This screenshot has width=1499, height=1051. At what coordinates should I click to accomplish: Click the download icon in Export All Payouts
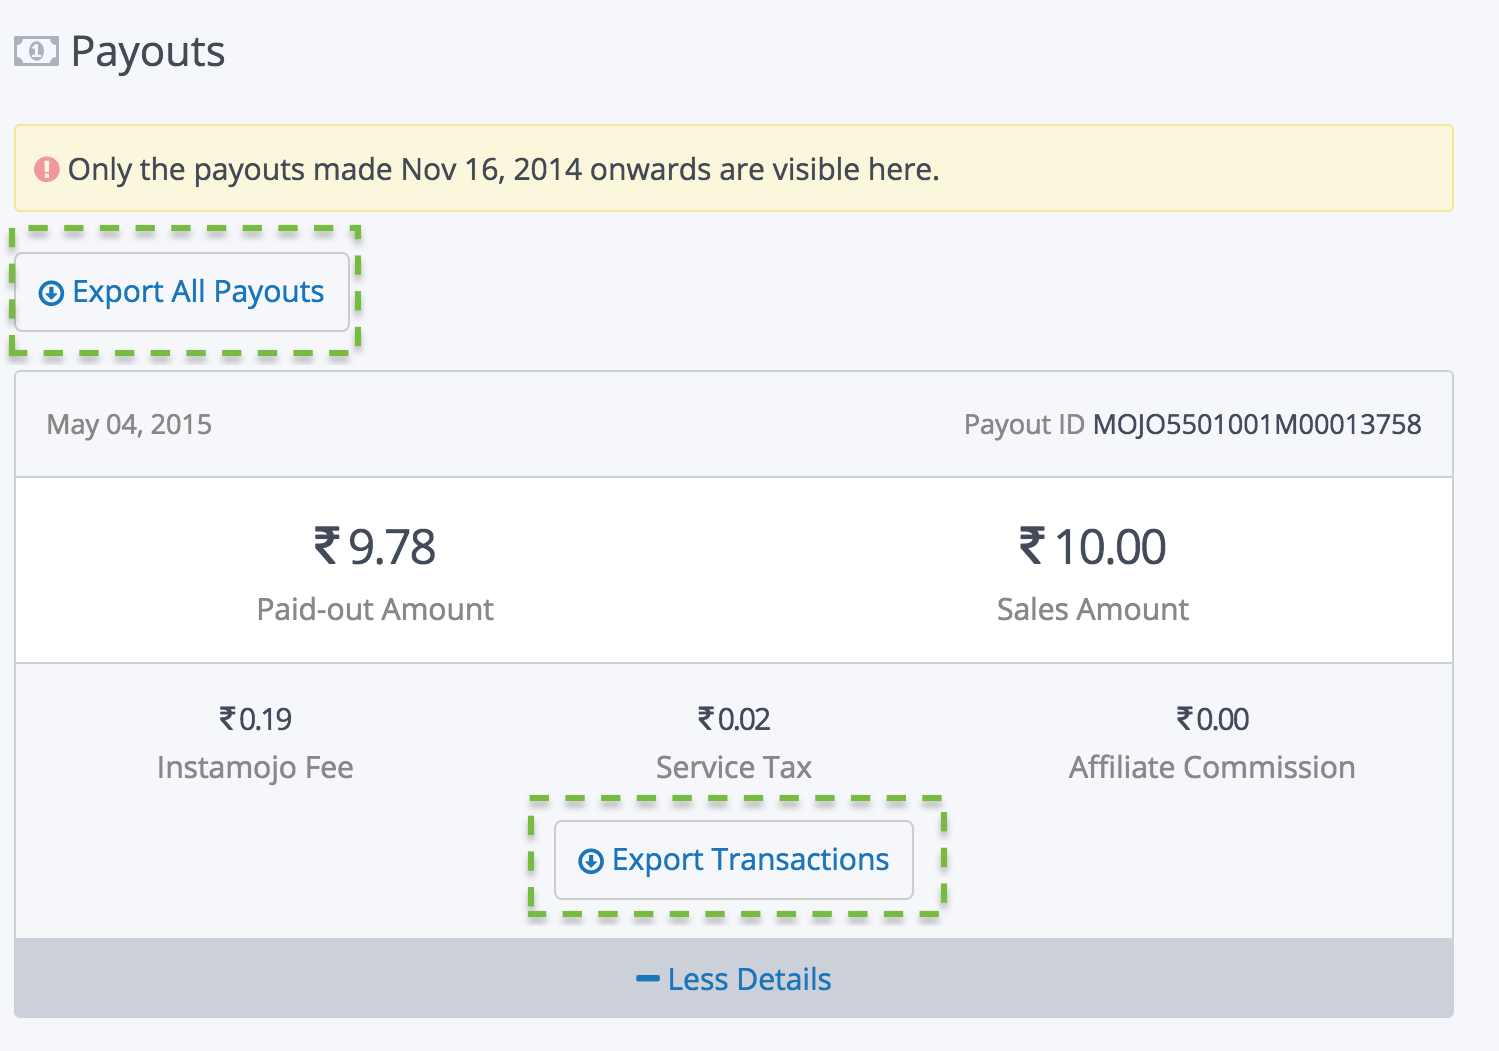51,293
